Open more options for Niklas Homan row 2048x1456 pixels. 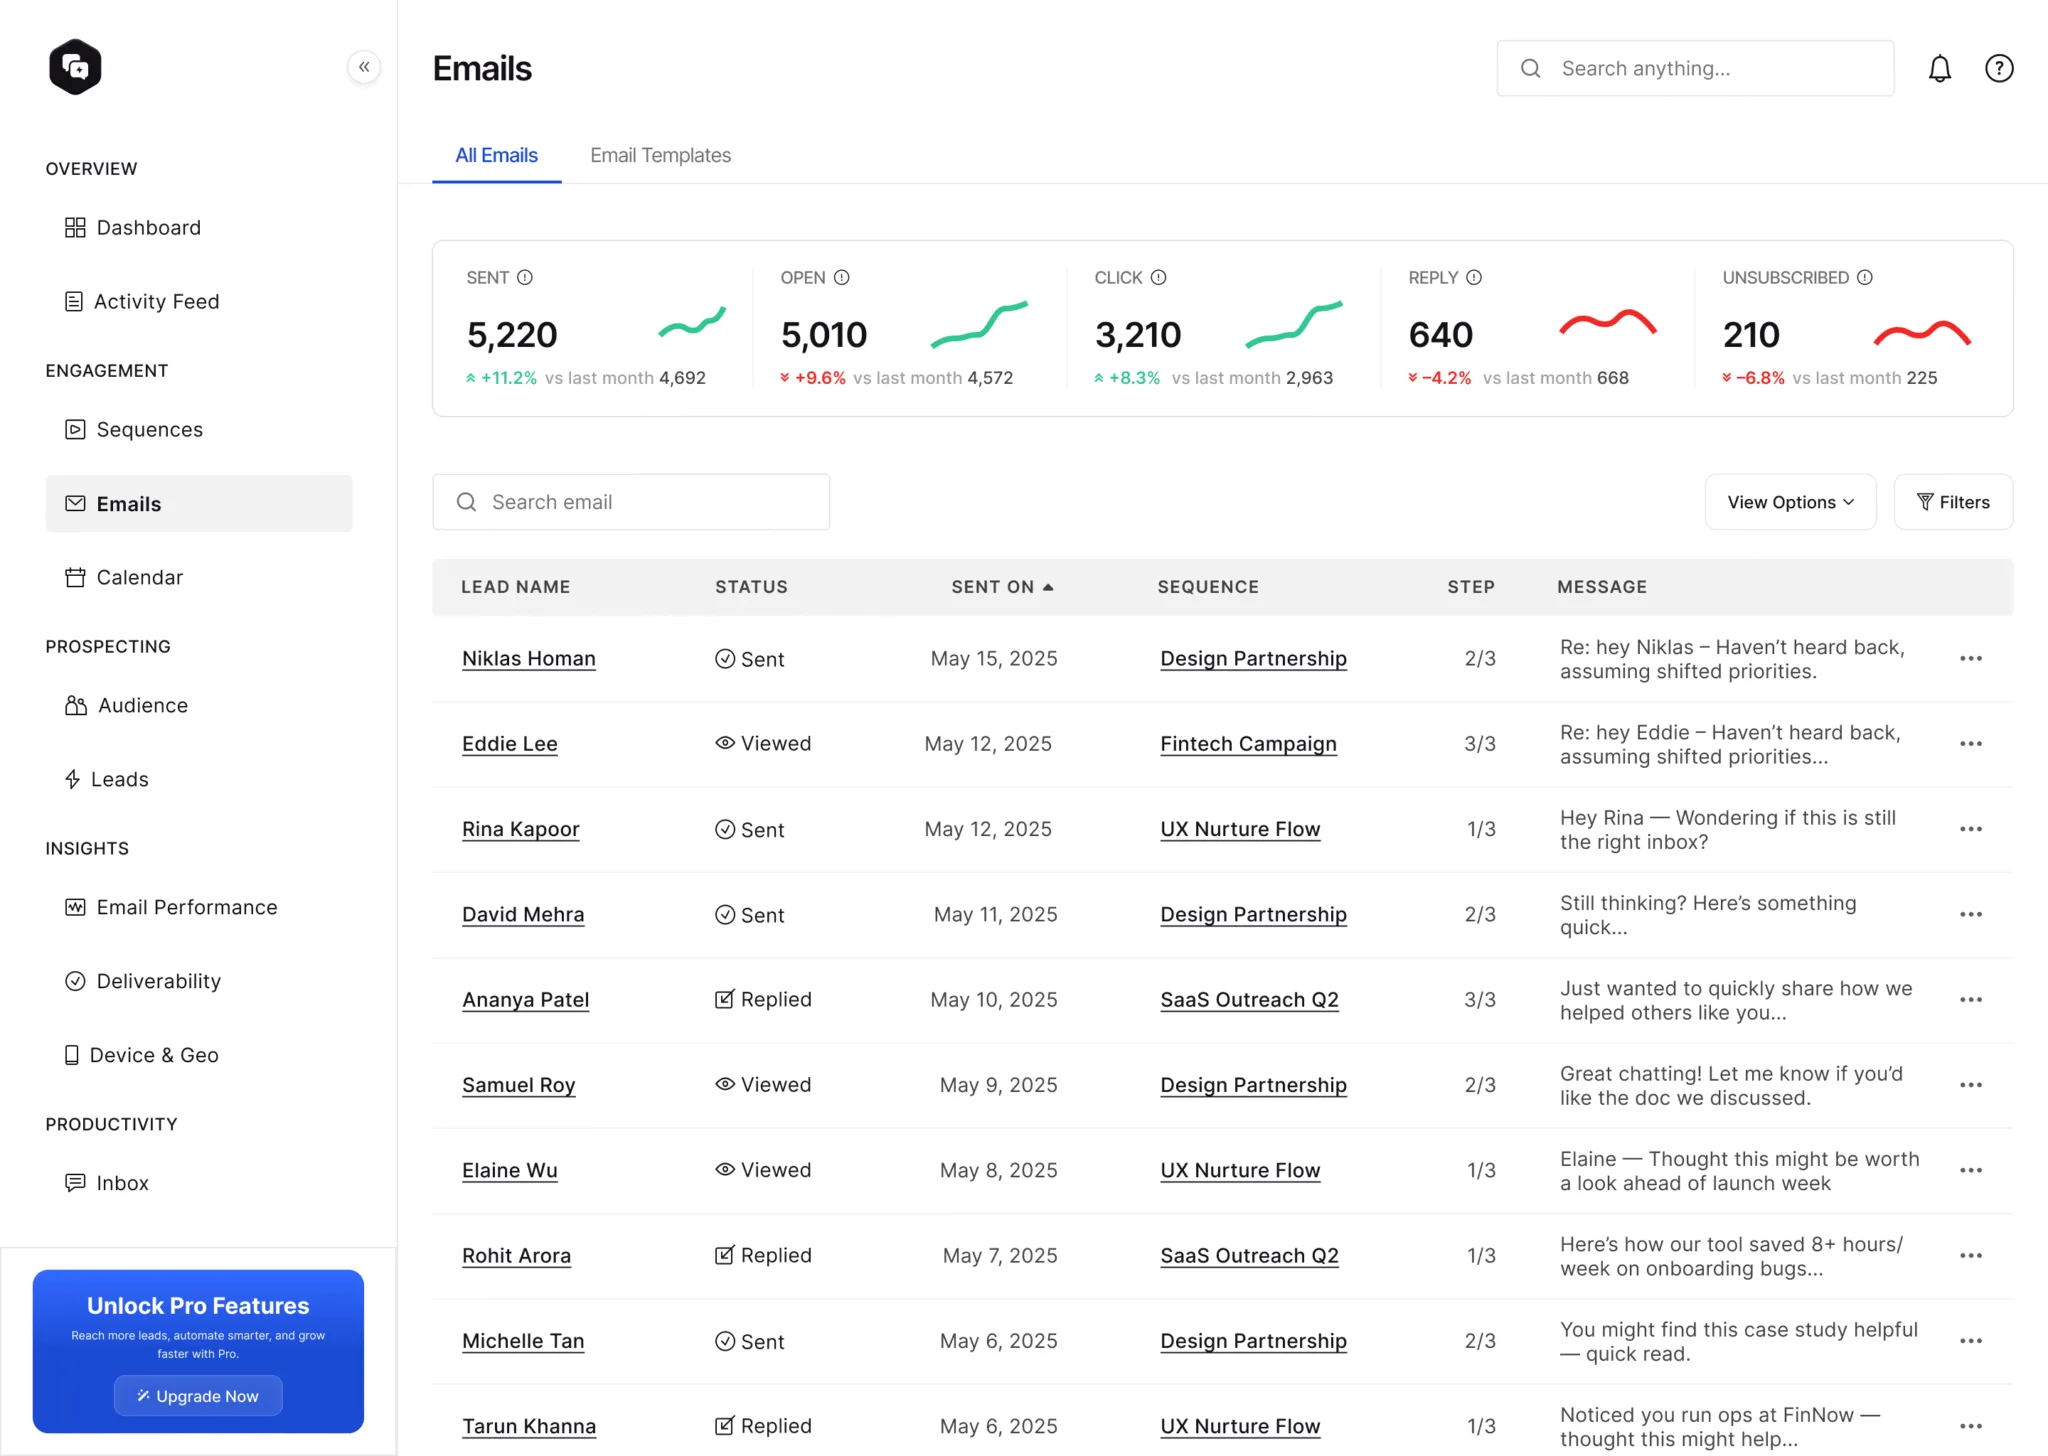click(x=1970, y=658)
